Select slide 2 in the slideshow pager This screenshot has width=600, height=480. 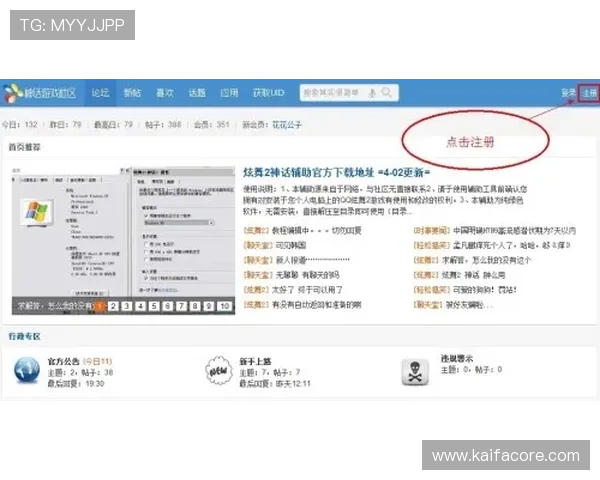(113, 306)
